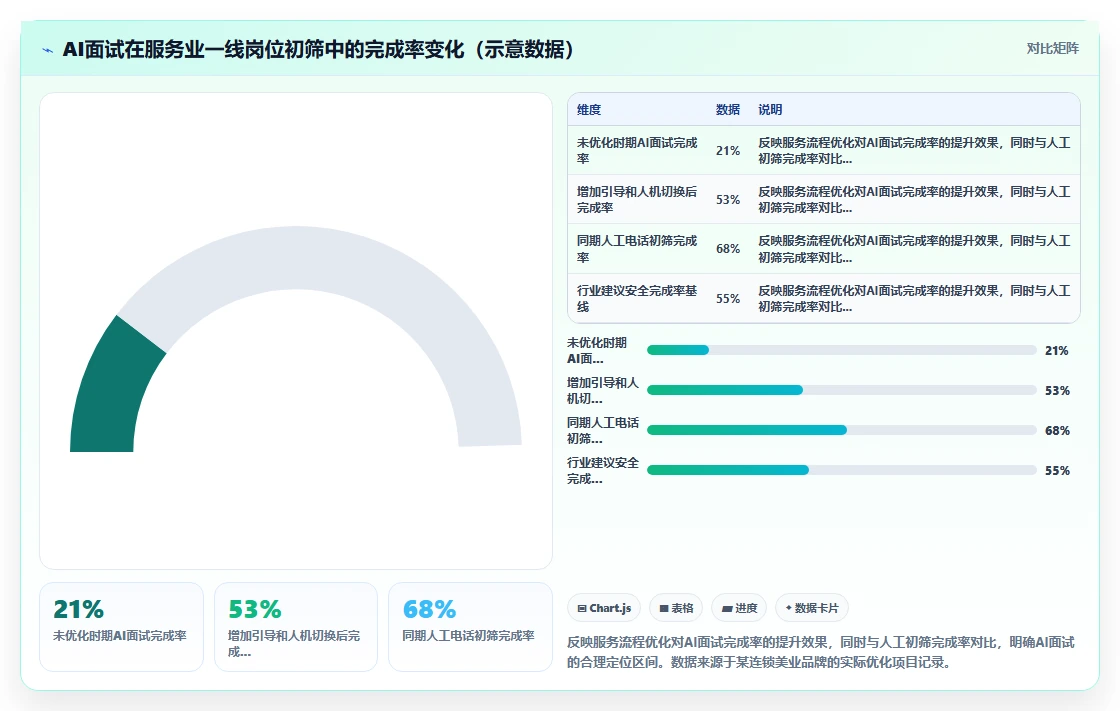The height and width of the screenshot is (711, 1120).
Task: Click the 53% value in the table
Action: coord(728,200)
